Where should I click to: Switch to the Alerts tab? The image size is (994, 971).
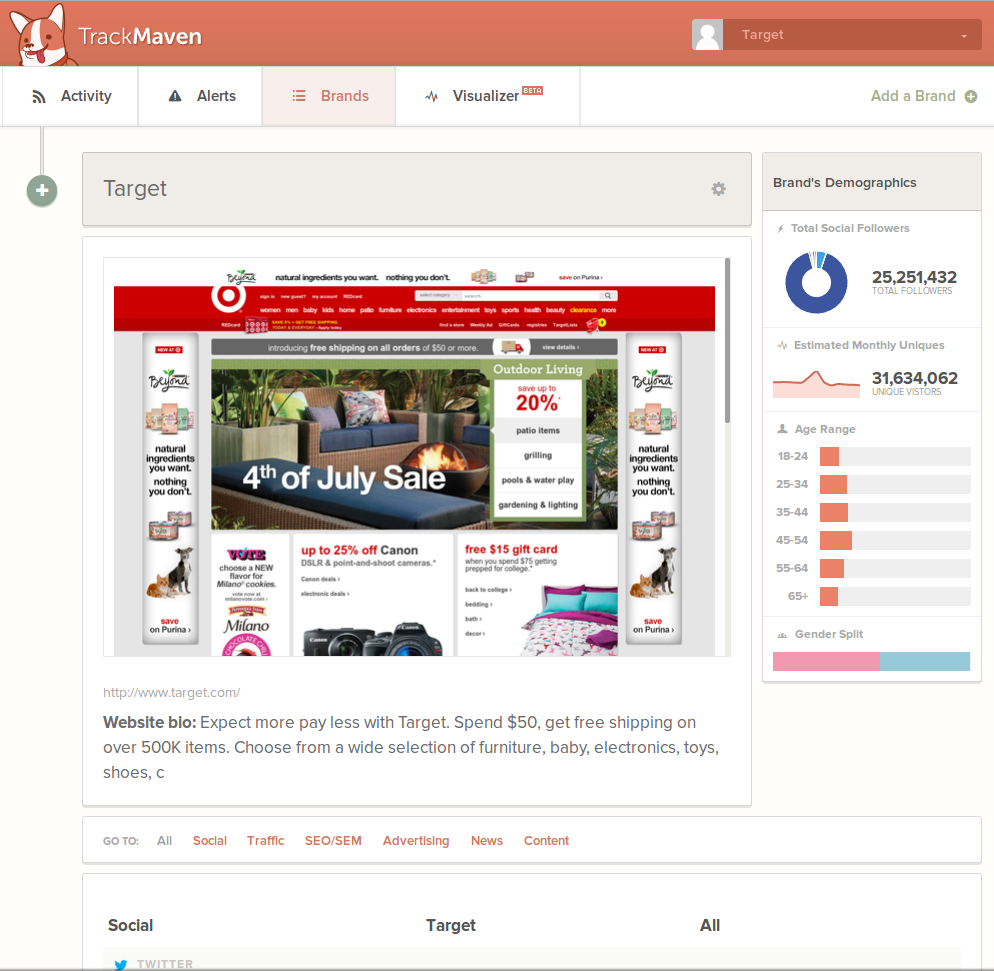tap(200, 96)
